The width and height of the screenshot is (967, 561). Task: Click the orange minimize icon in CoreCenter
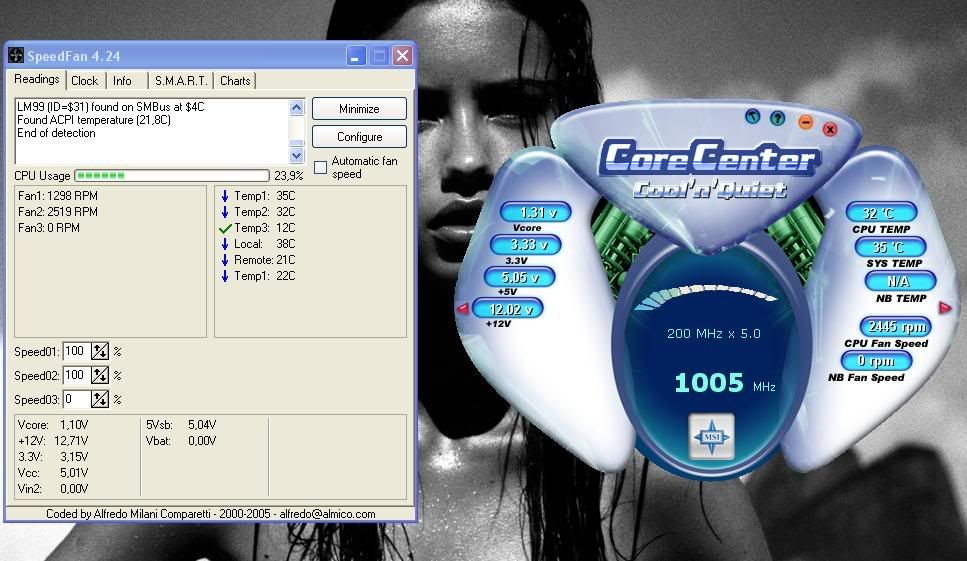tap(805, 122)
